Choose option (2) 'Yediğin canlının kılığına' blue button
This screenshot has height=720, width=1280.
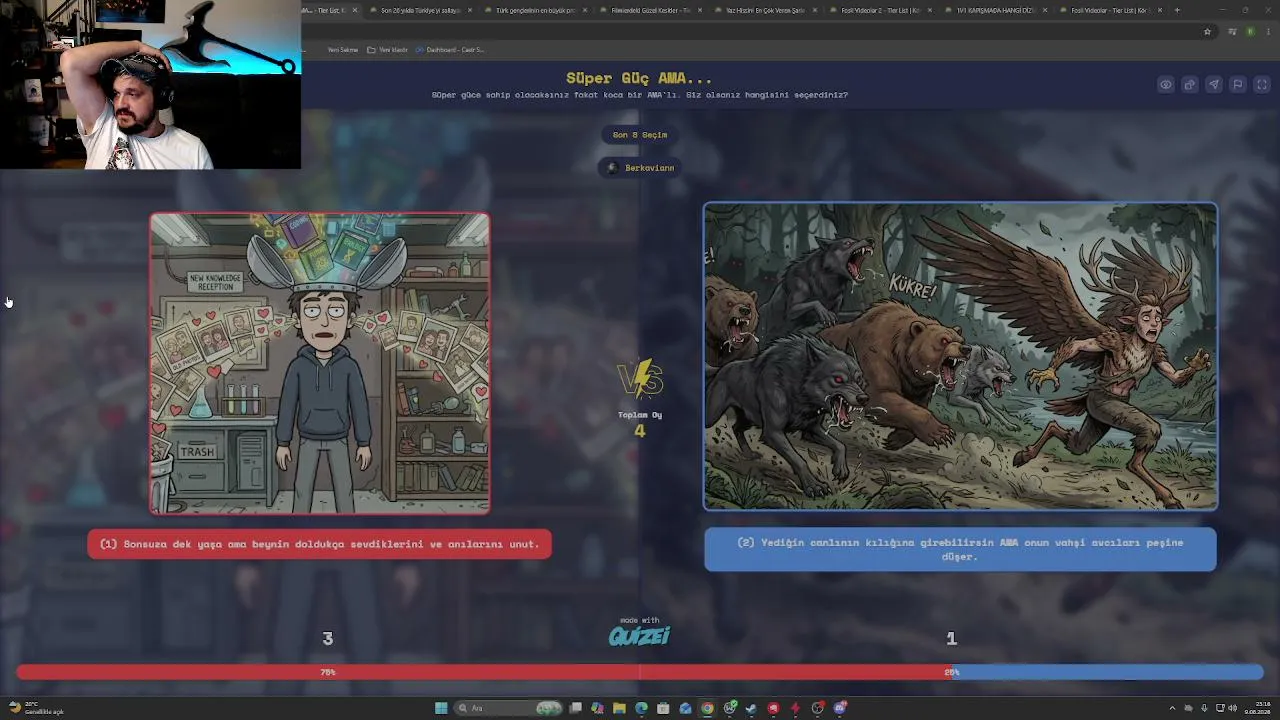point(960,550)
